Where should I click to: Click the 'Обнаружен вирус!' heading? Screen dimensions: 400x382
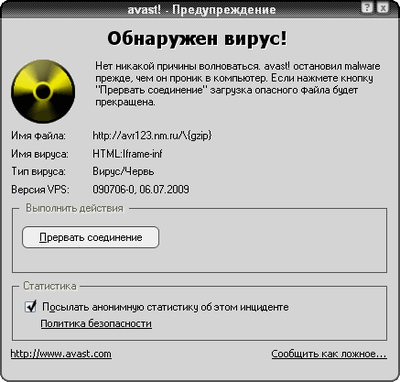(197, 39)
